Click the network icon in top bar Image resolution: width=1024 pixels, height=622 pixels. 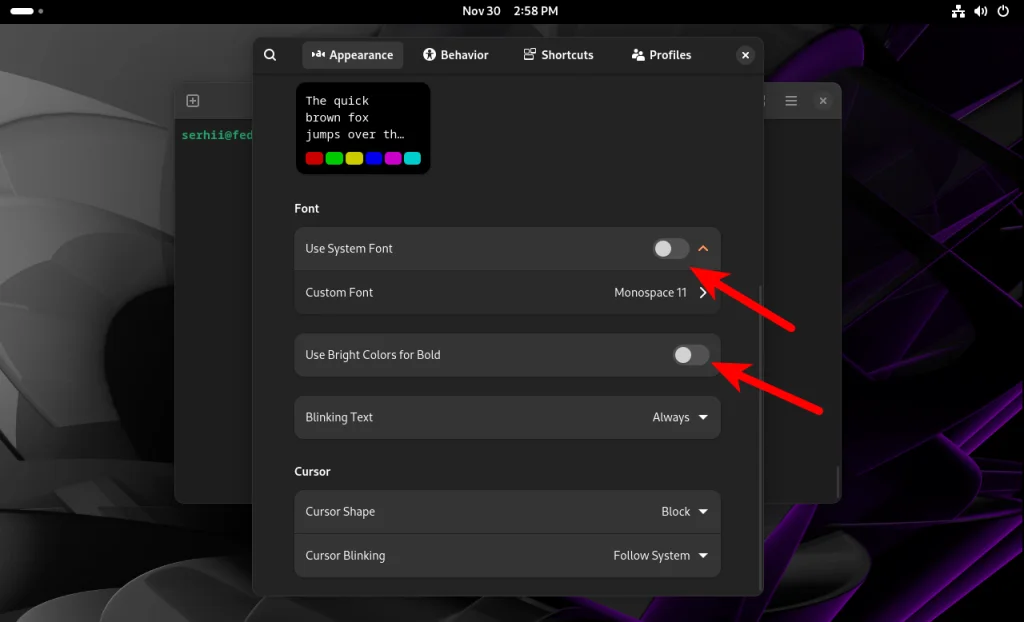coord(958,11)
